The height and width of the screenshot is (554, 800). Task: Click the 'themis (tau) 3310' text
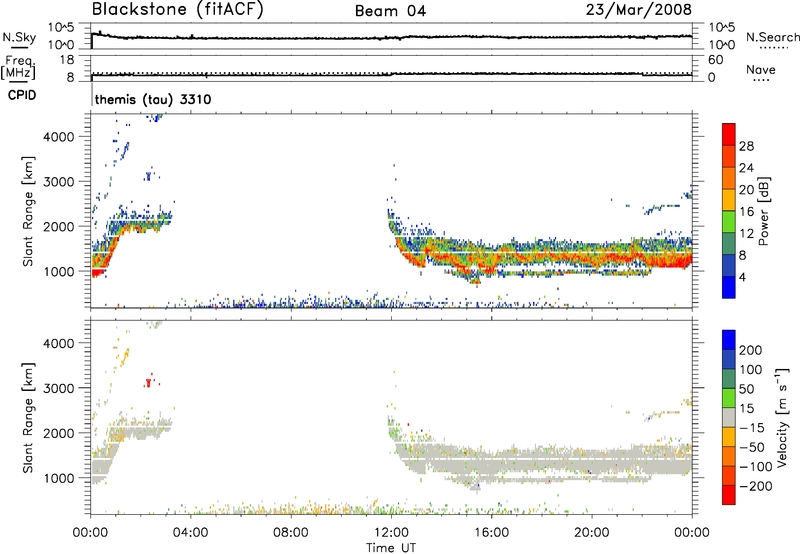tap(153, 99)
